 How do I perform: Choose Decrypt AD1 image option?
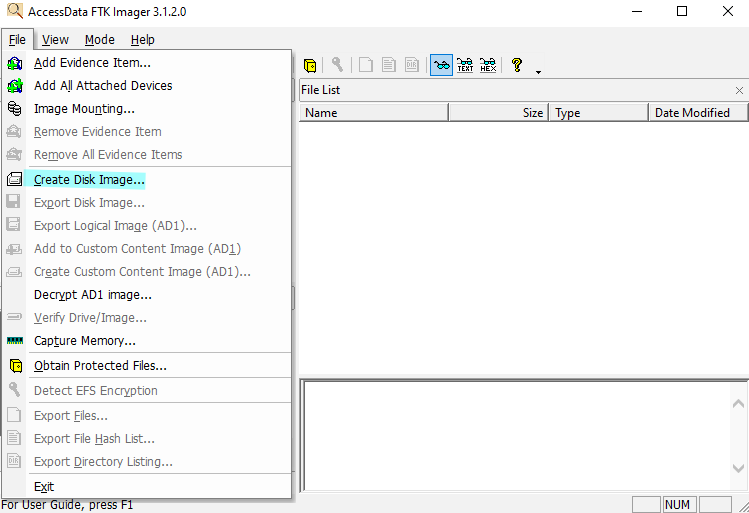click(92, 295)
